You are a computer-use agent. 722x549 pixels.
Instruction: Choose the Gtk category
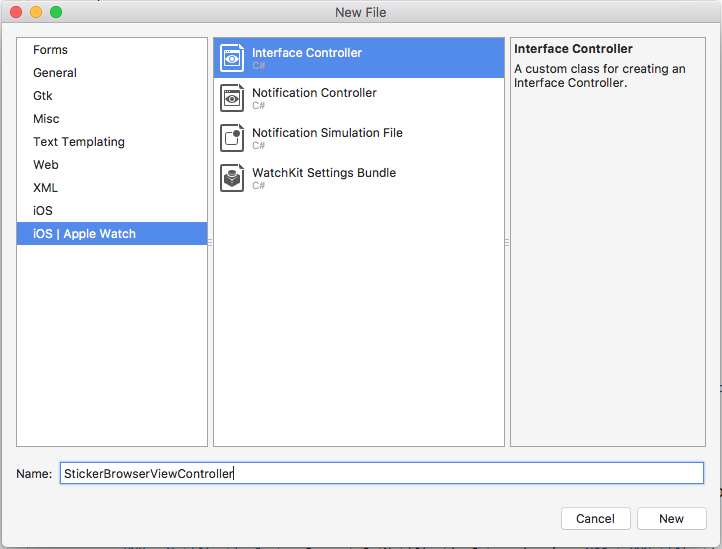click(43, 96)
